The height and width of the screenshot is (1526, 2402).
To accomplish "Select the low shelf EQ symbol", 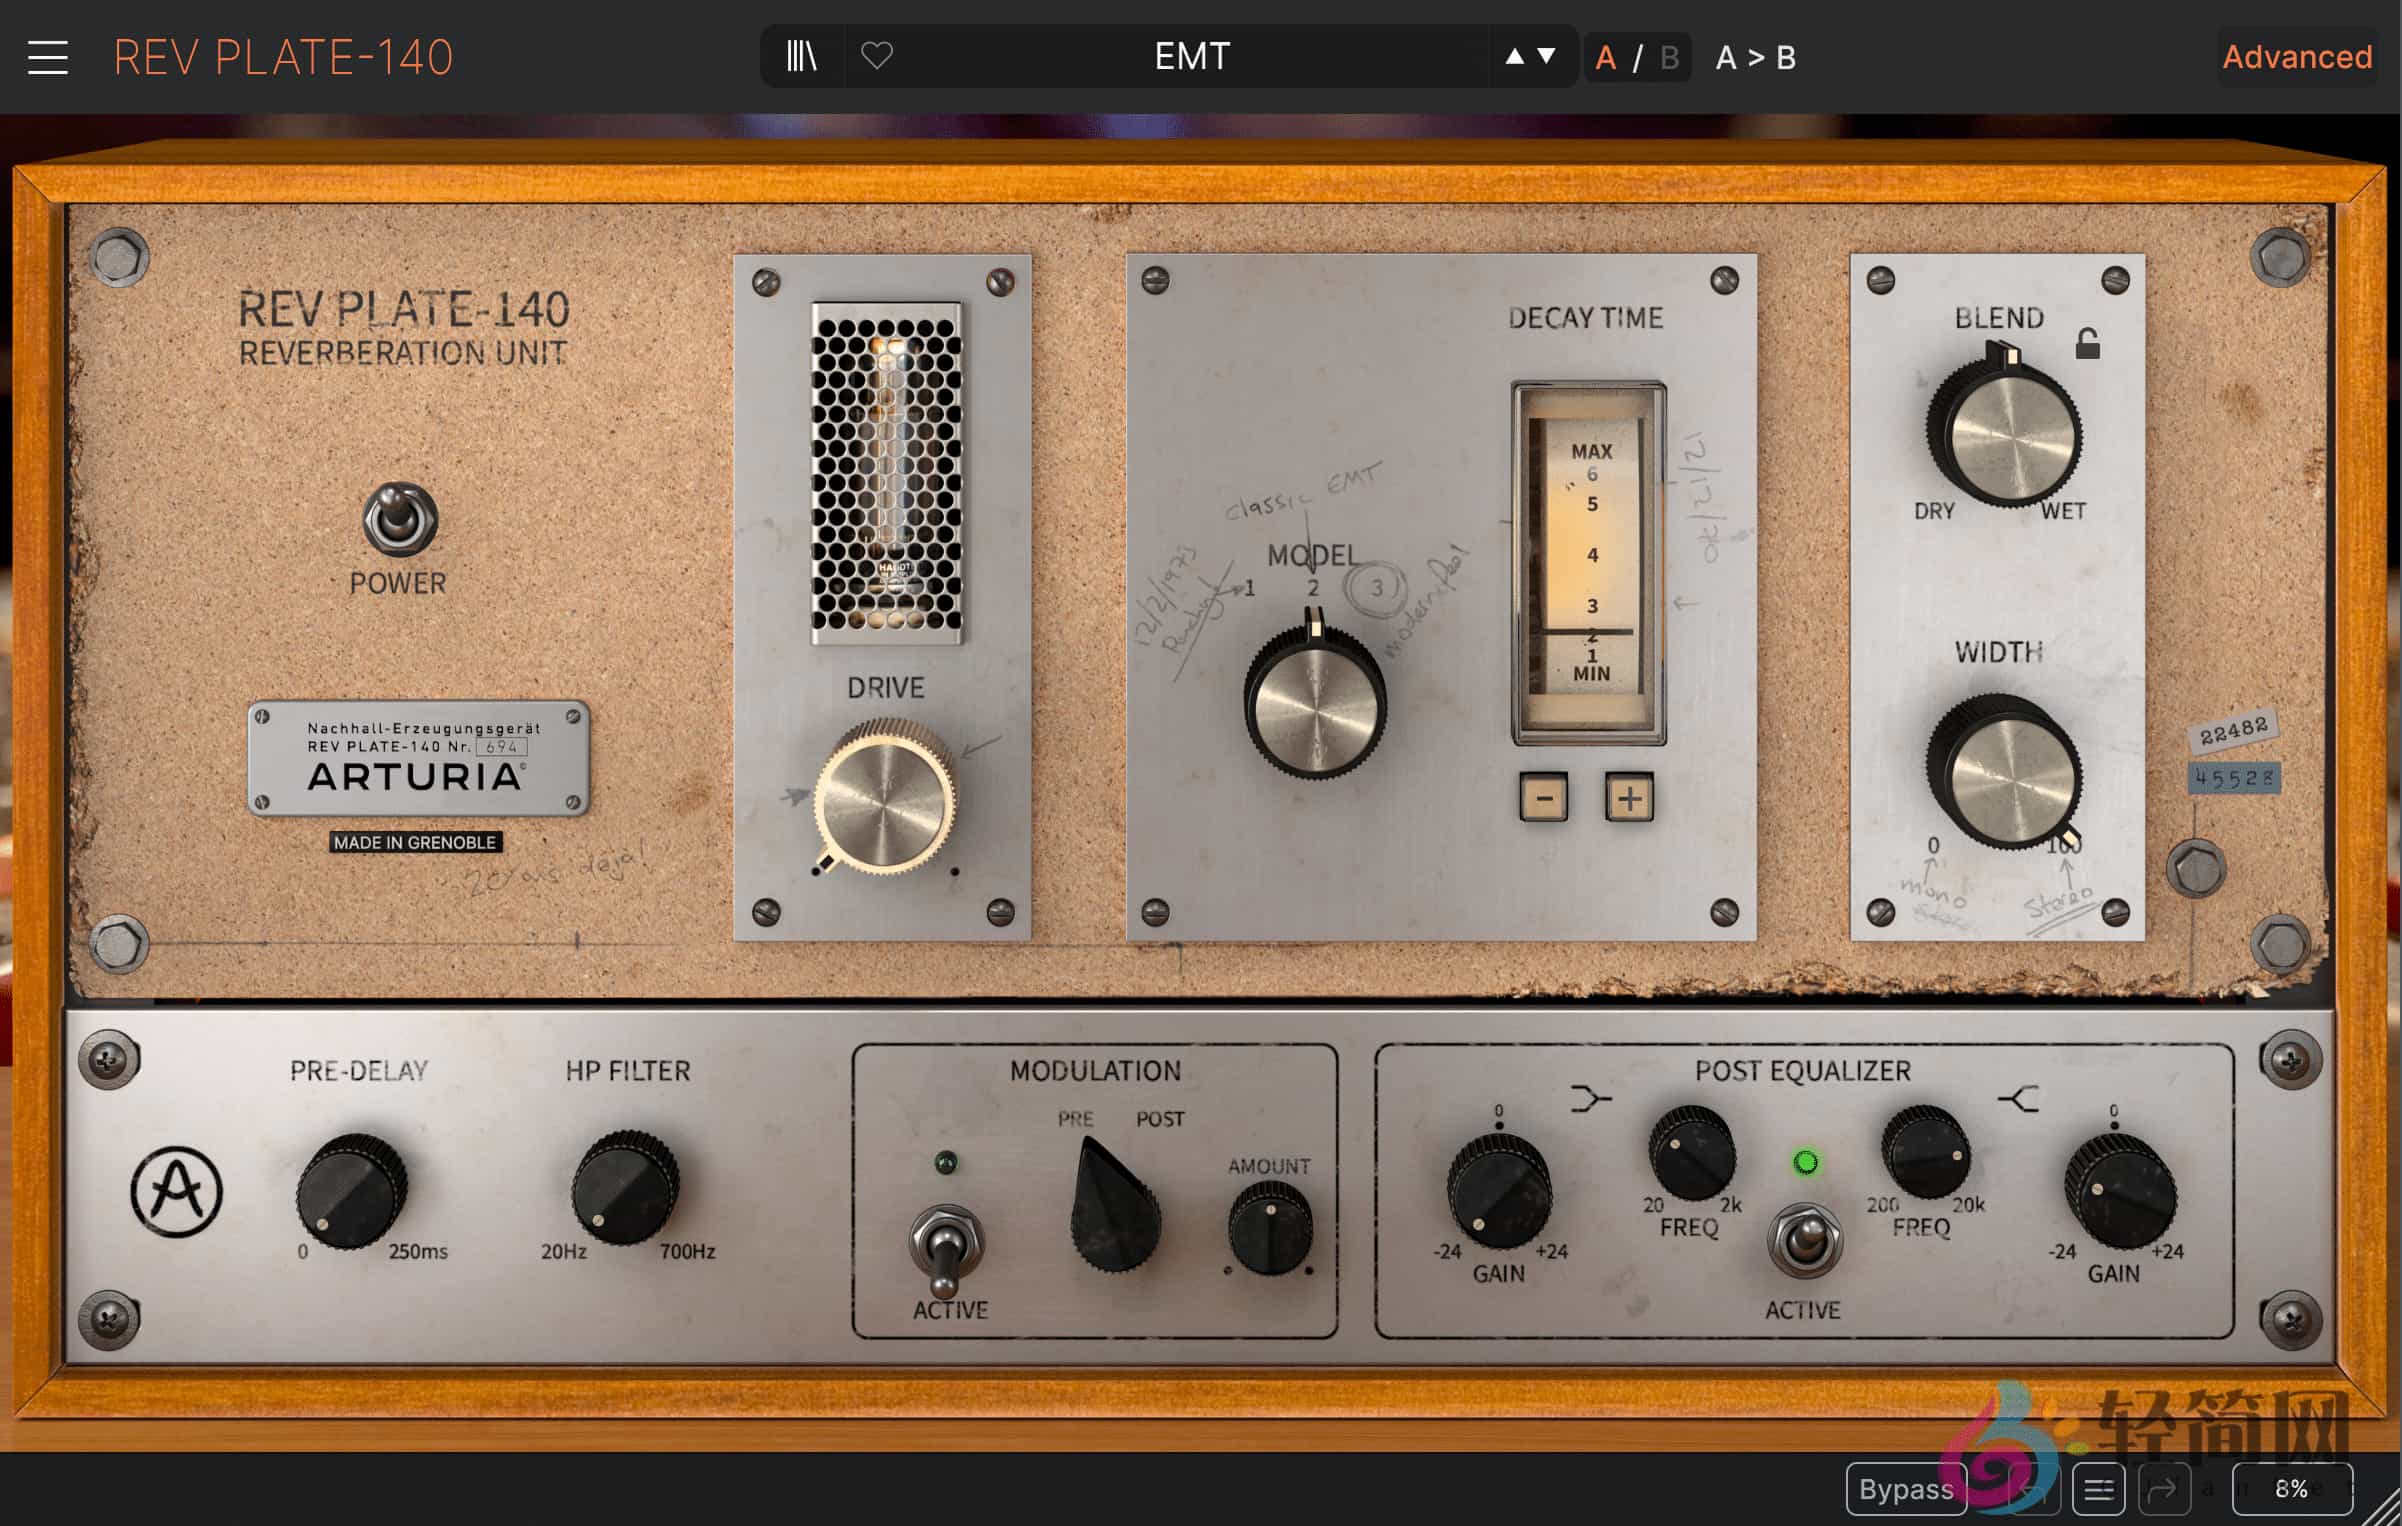I will [x=1589, y=1099].
